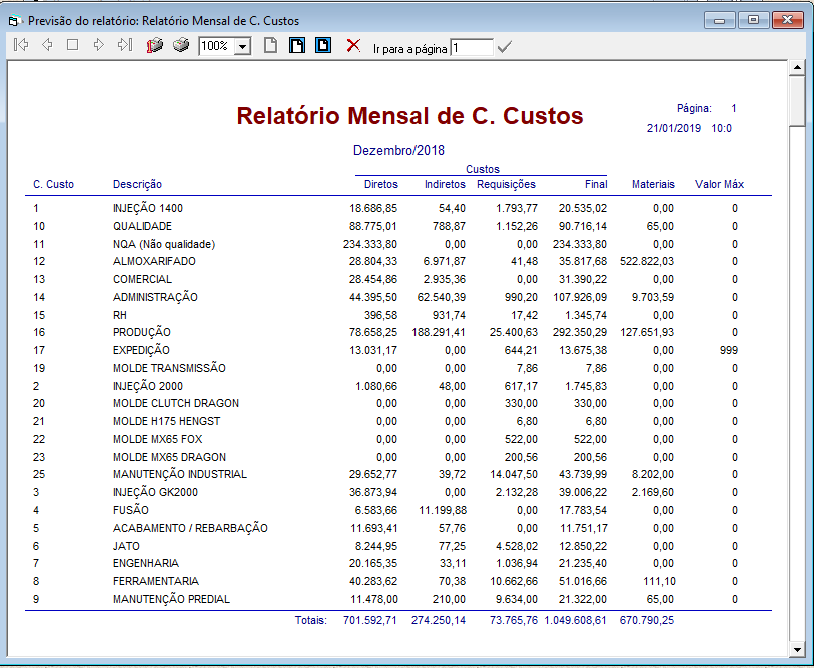Select the 'COMERCIAL' row description
Viewport: 814px width, 668px height.
(142, 279)
